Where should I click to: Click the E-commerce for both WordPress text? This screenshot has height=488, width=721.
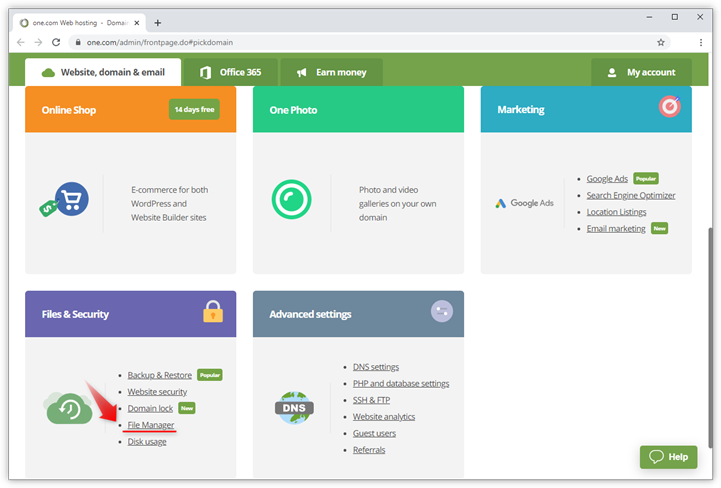(x=169, y=203)
